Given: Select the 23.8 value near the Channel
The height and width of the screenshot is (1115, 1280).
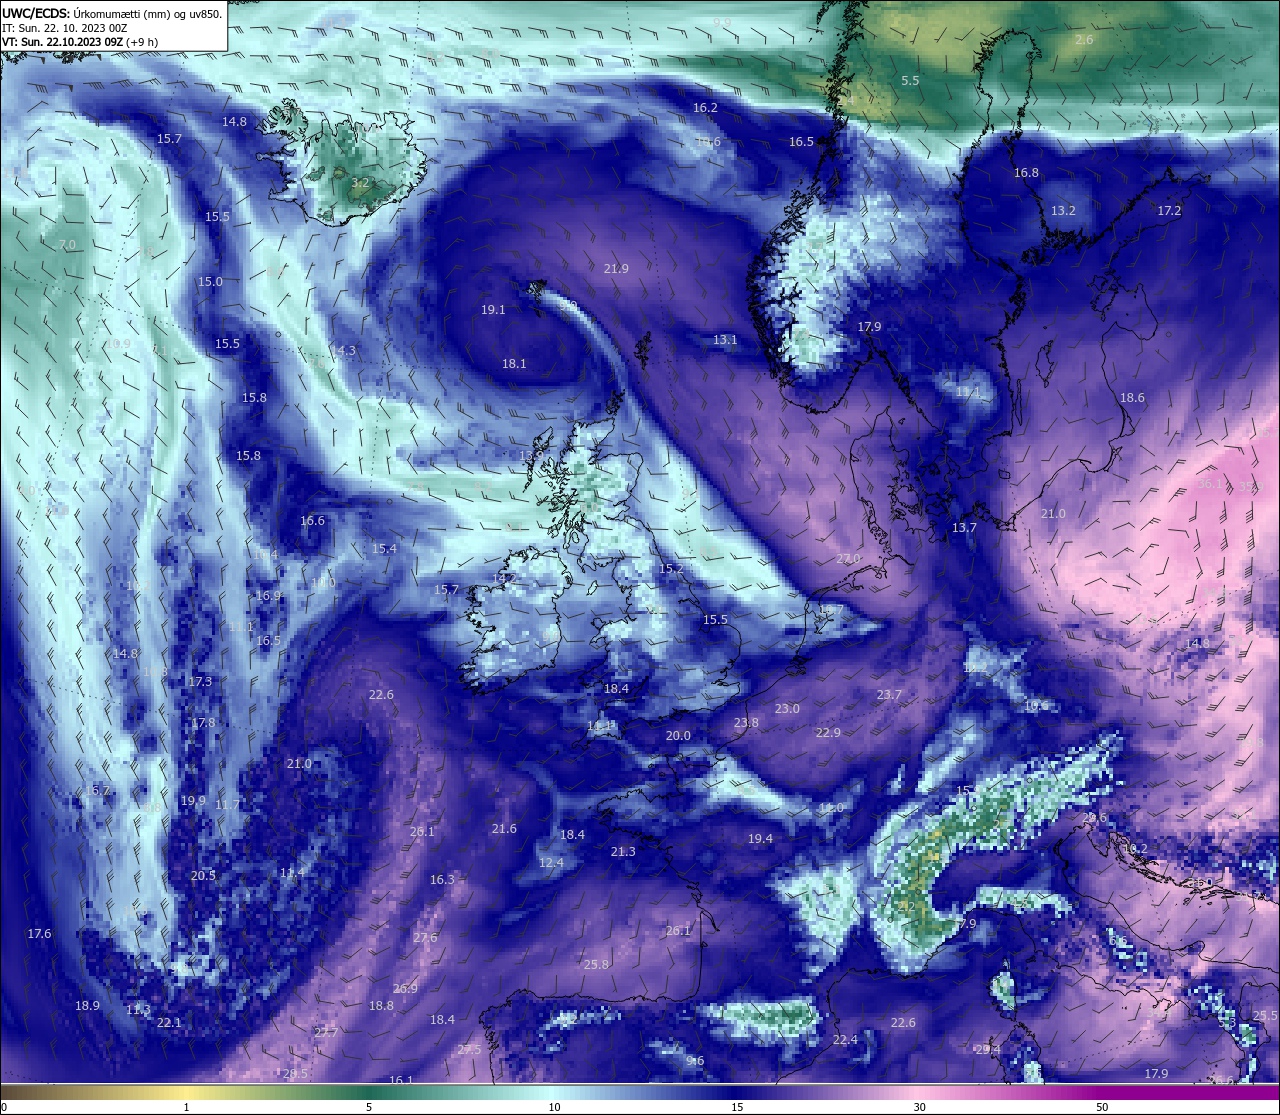Looking at the screenshot, I should (746, 723).
